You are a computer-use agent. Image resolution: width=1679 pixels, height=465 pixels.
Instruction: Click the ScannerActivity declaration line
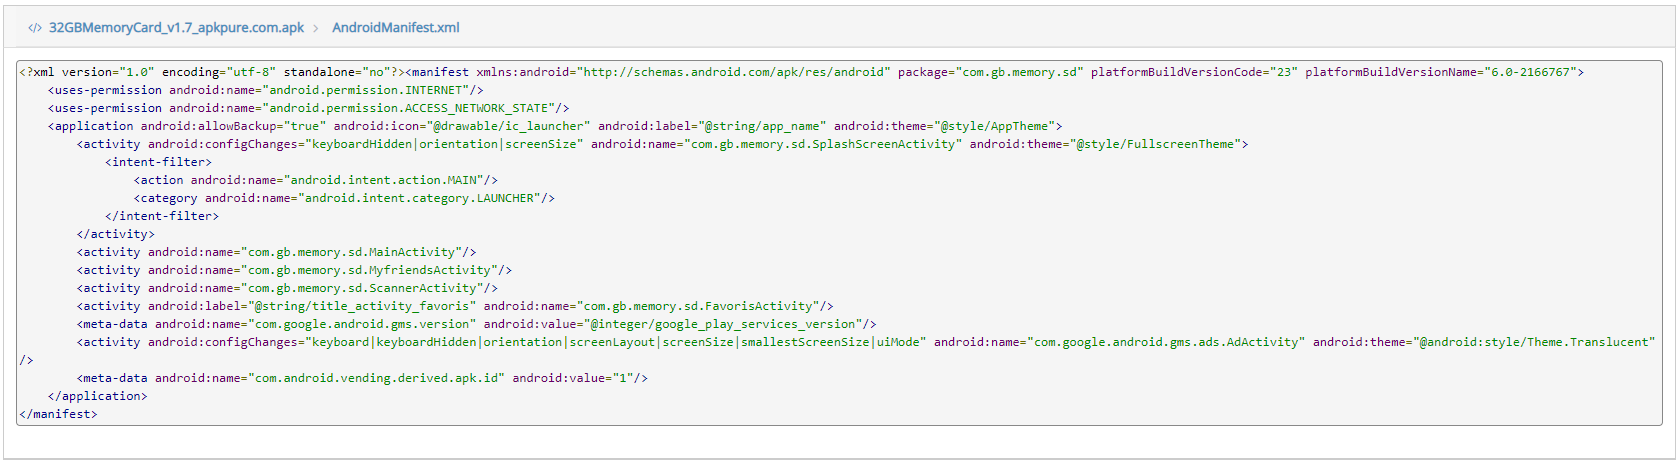pos(287,288)
